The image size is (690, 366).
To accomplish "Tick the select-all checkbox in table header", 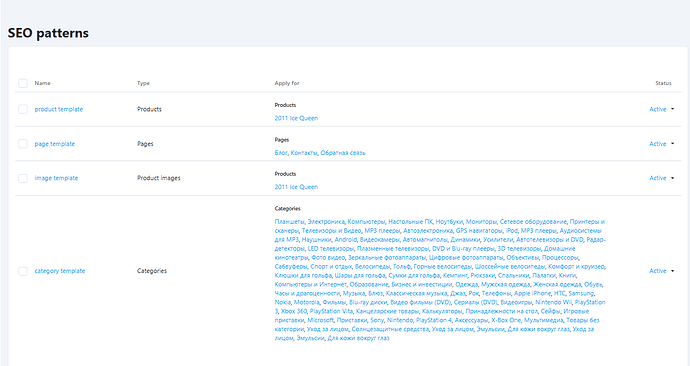I will click(x=23, y=83).
